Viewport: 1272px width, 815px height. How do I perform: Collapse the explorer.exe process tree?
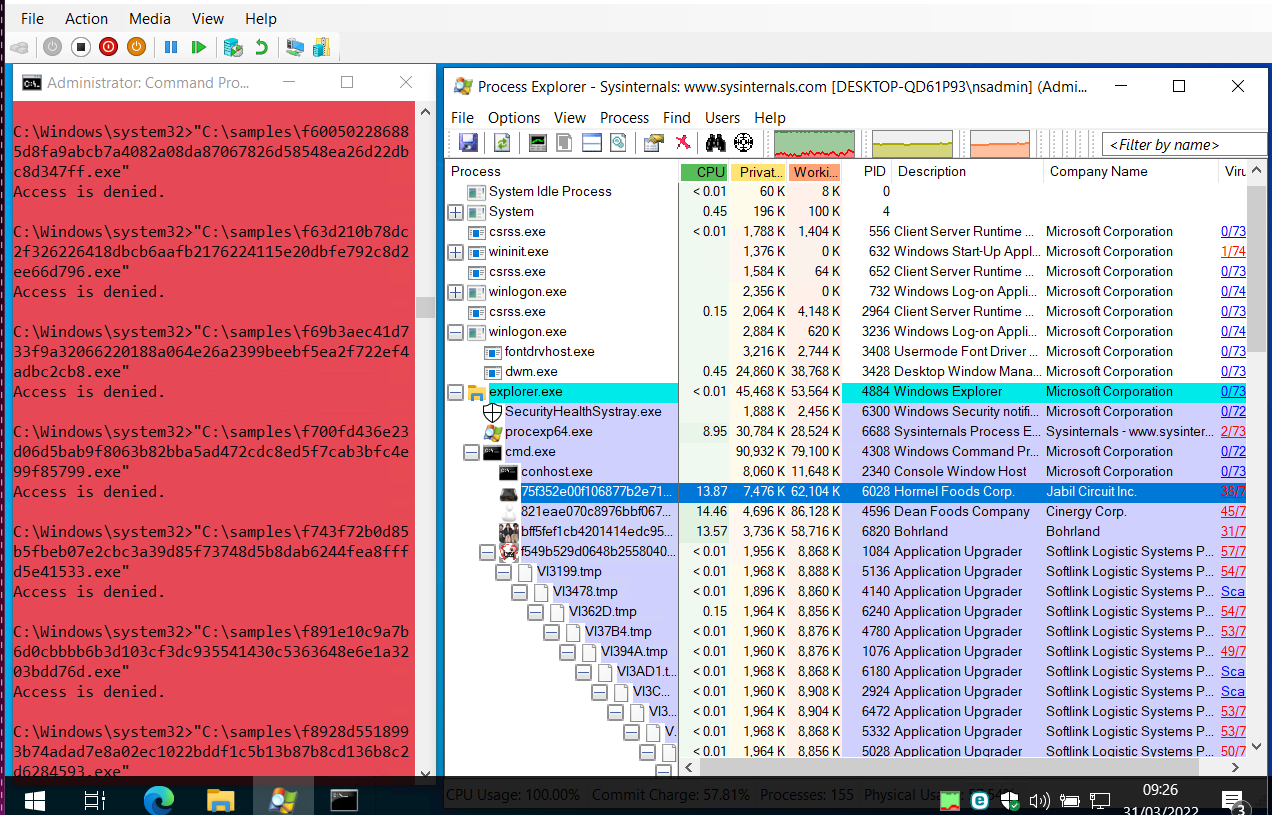[x=456, y=392]
